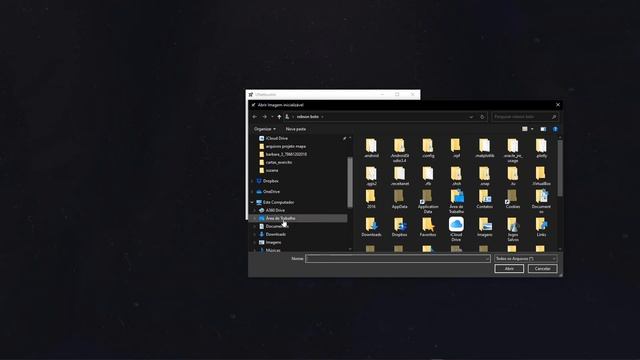Open address bar history dropdown
This screenshot has height=360, width=640.
[x=471, y=117]
